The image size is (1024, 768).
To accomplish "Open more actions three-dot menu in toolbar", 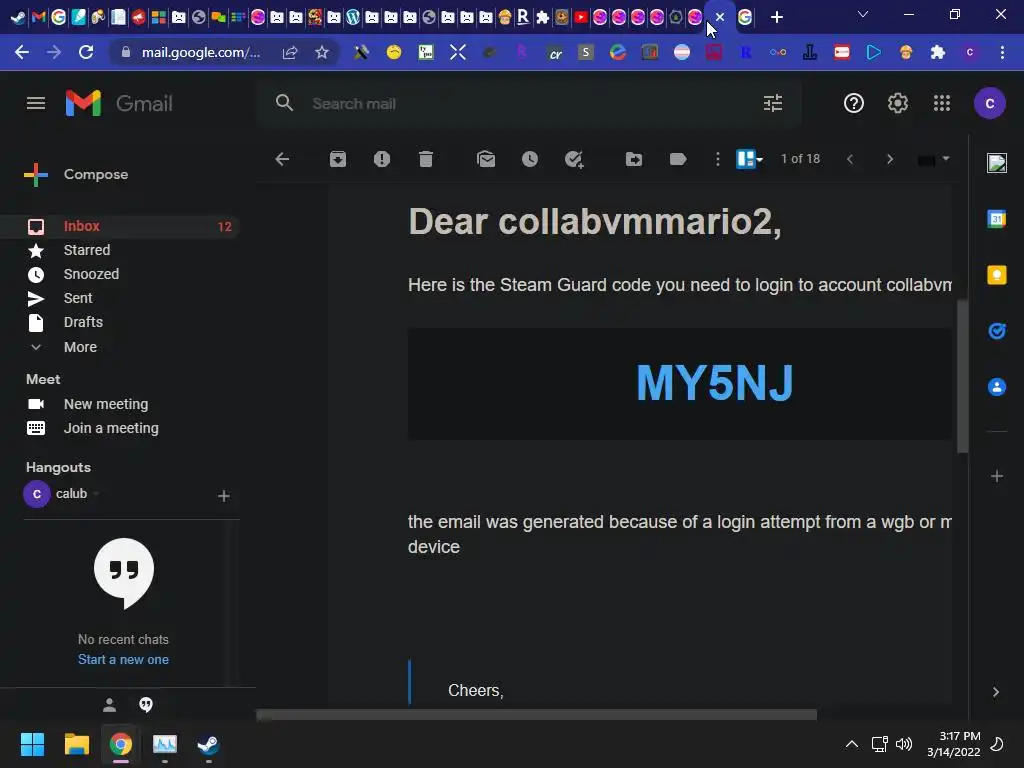I will point(718,159).
